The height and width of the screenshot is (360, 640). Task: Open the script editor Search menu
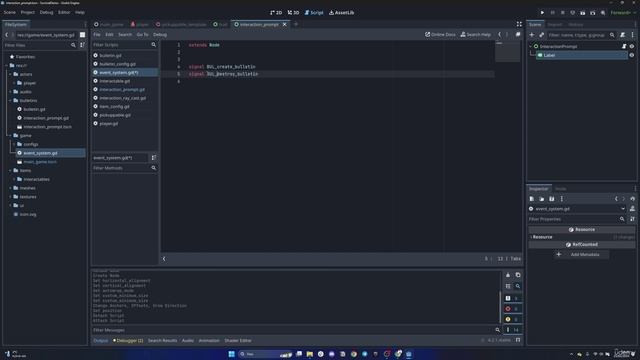(125, 35)
